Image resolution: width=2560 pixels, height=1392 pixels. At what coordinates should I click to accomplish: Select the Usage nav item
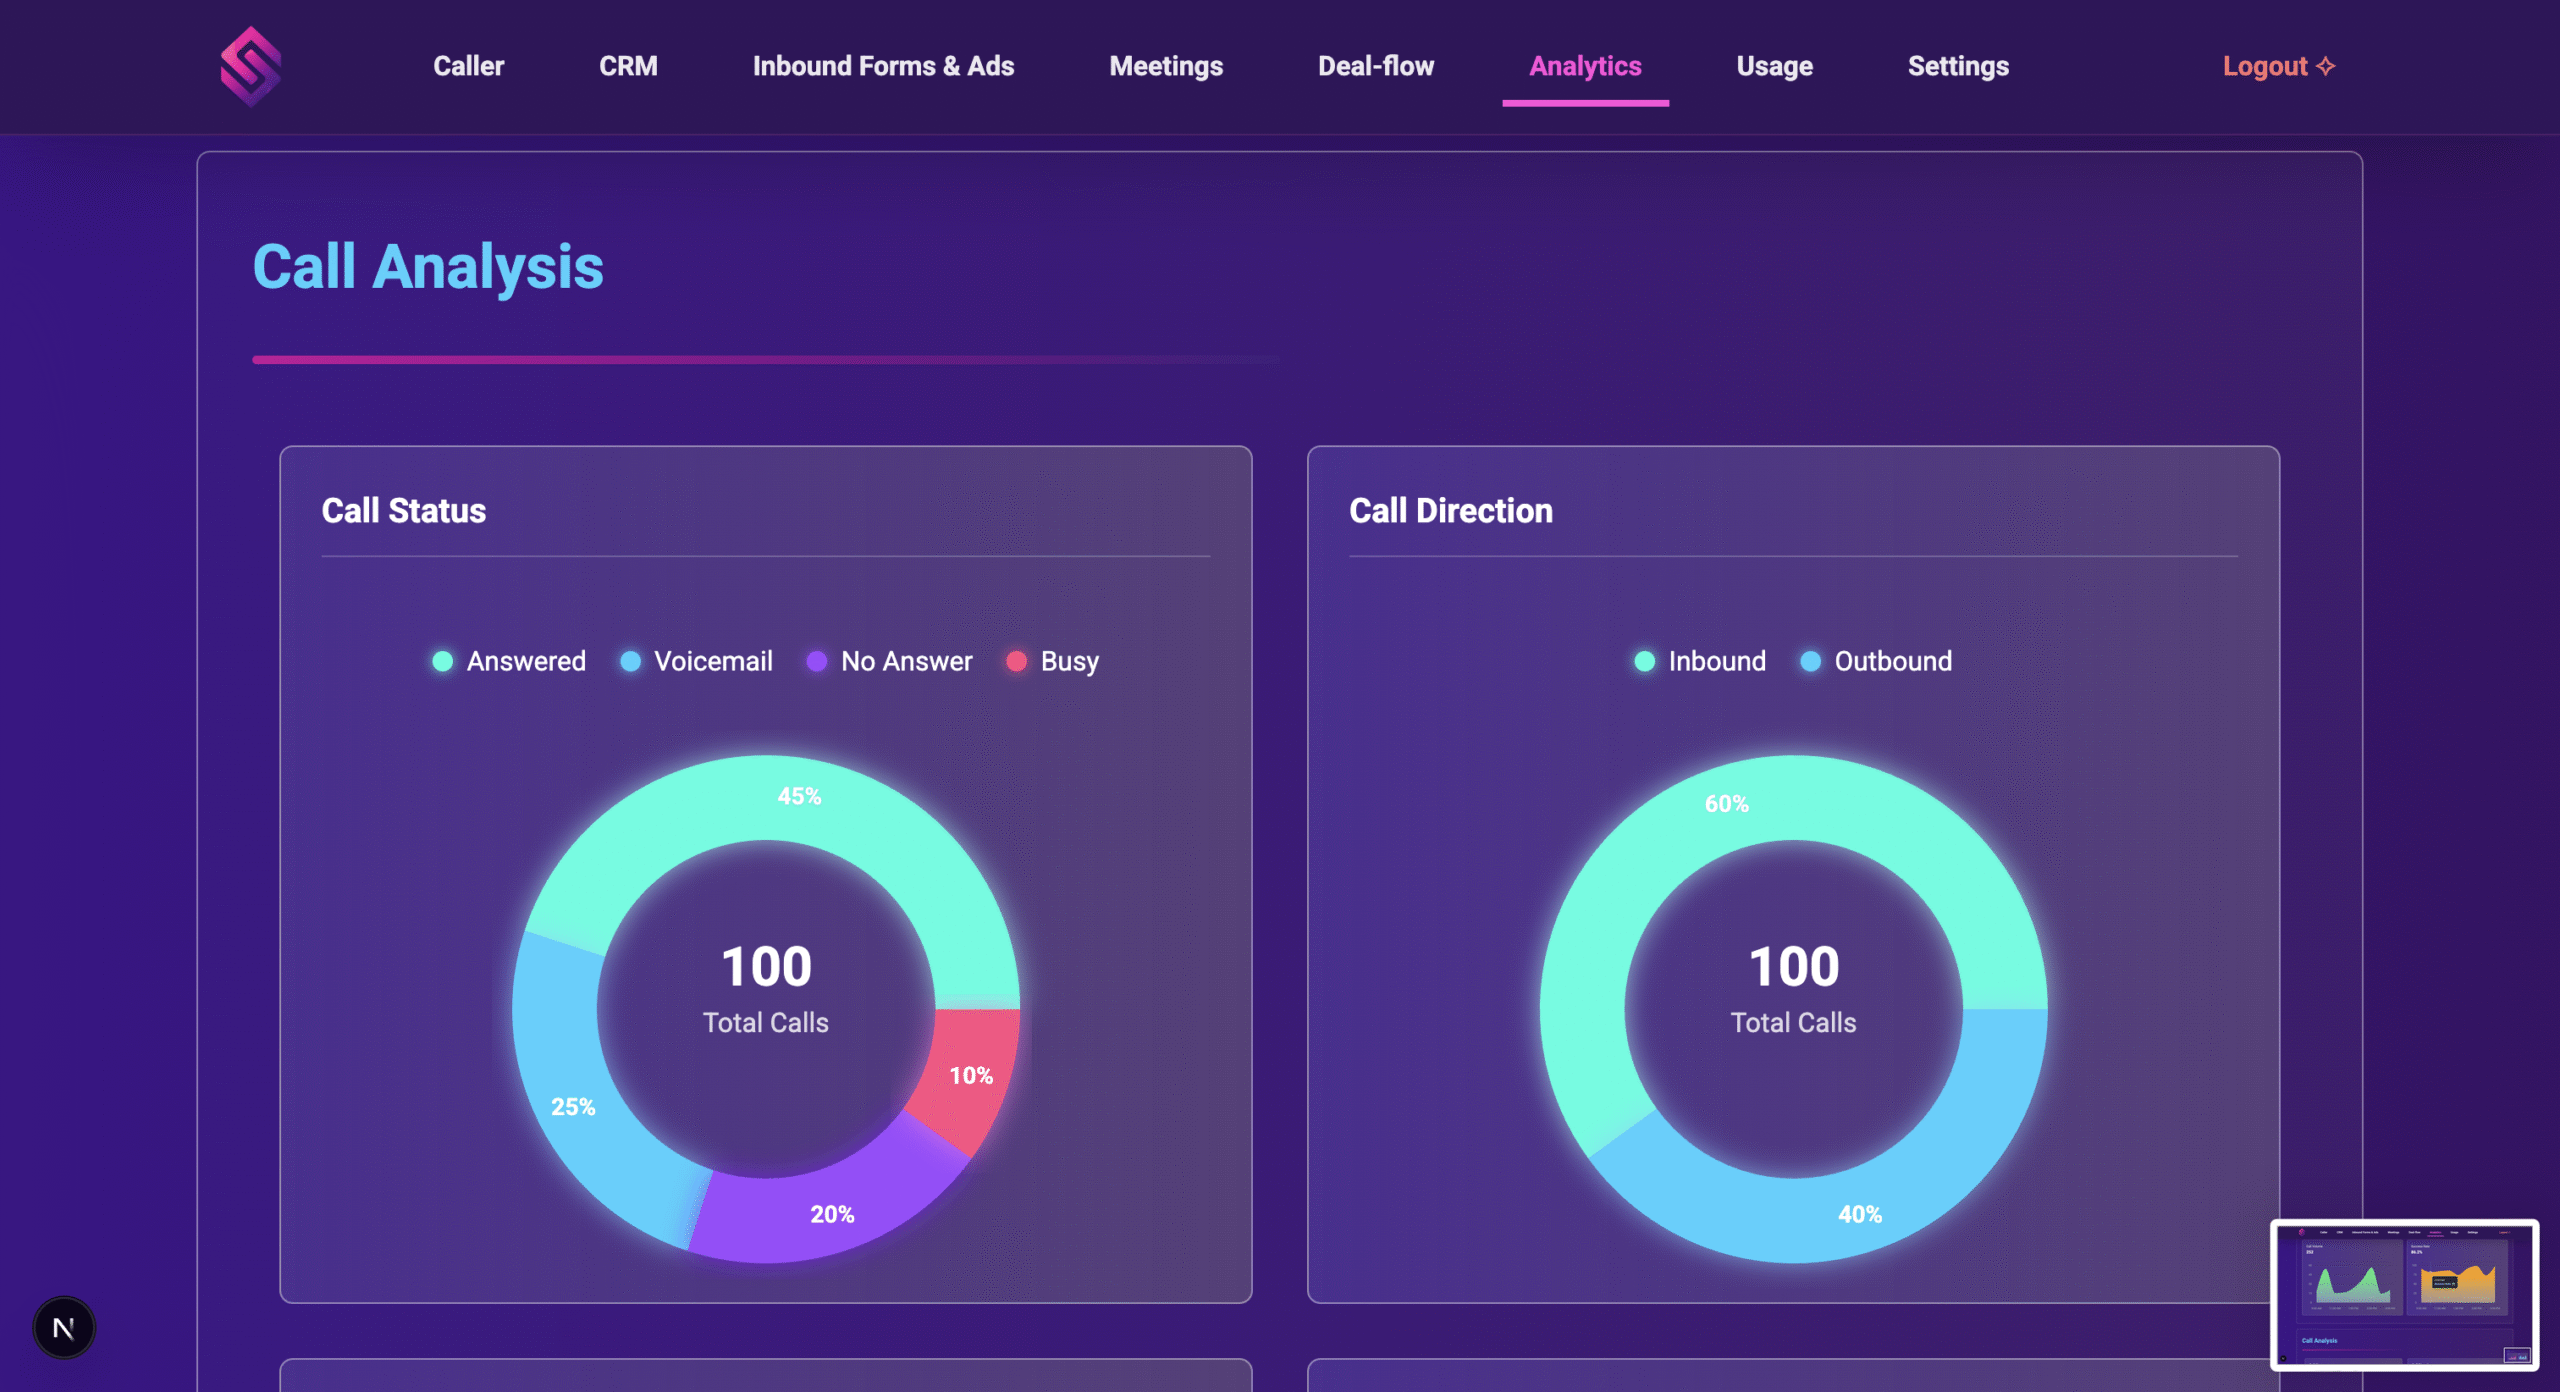[x=1774, y=66]
